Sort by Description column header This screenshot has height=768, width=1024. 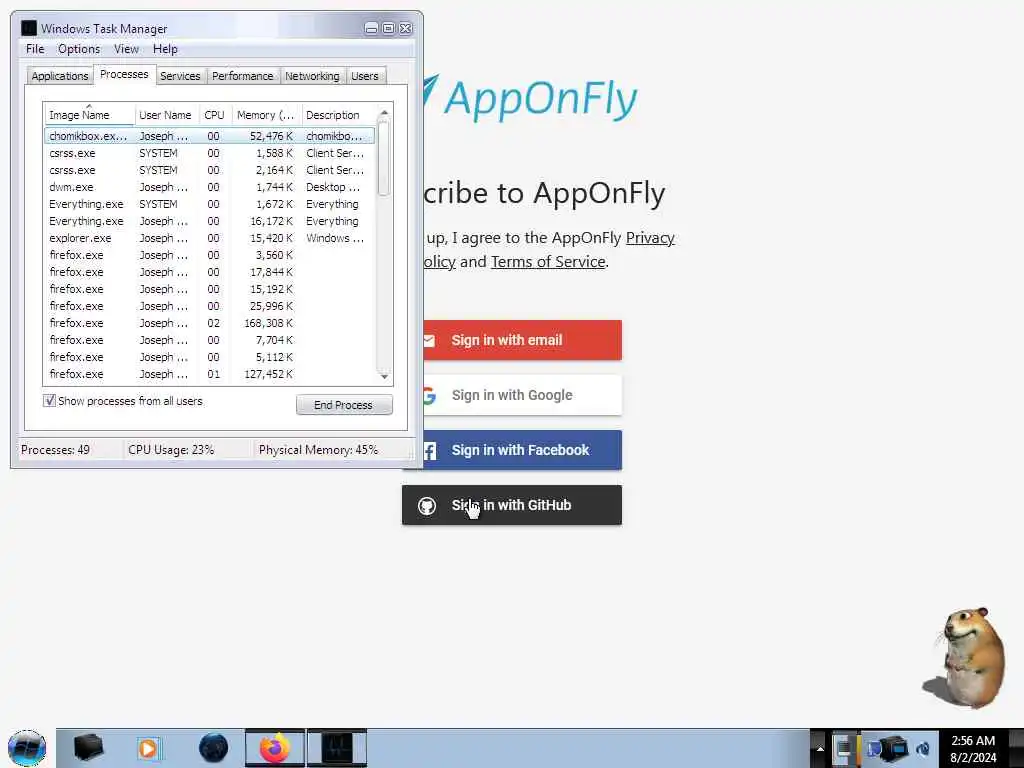(337, 115)
